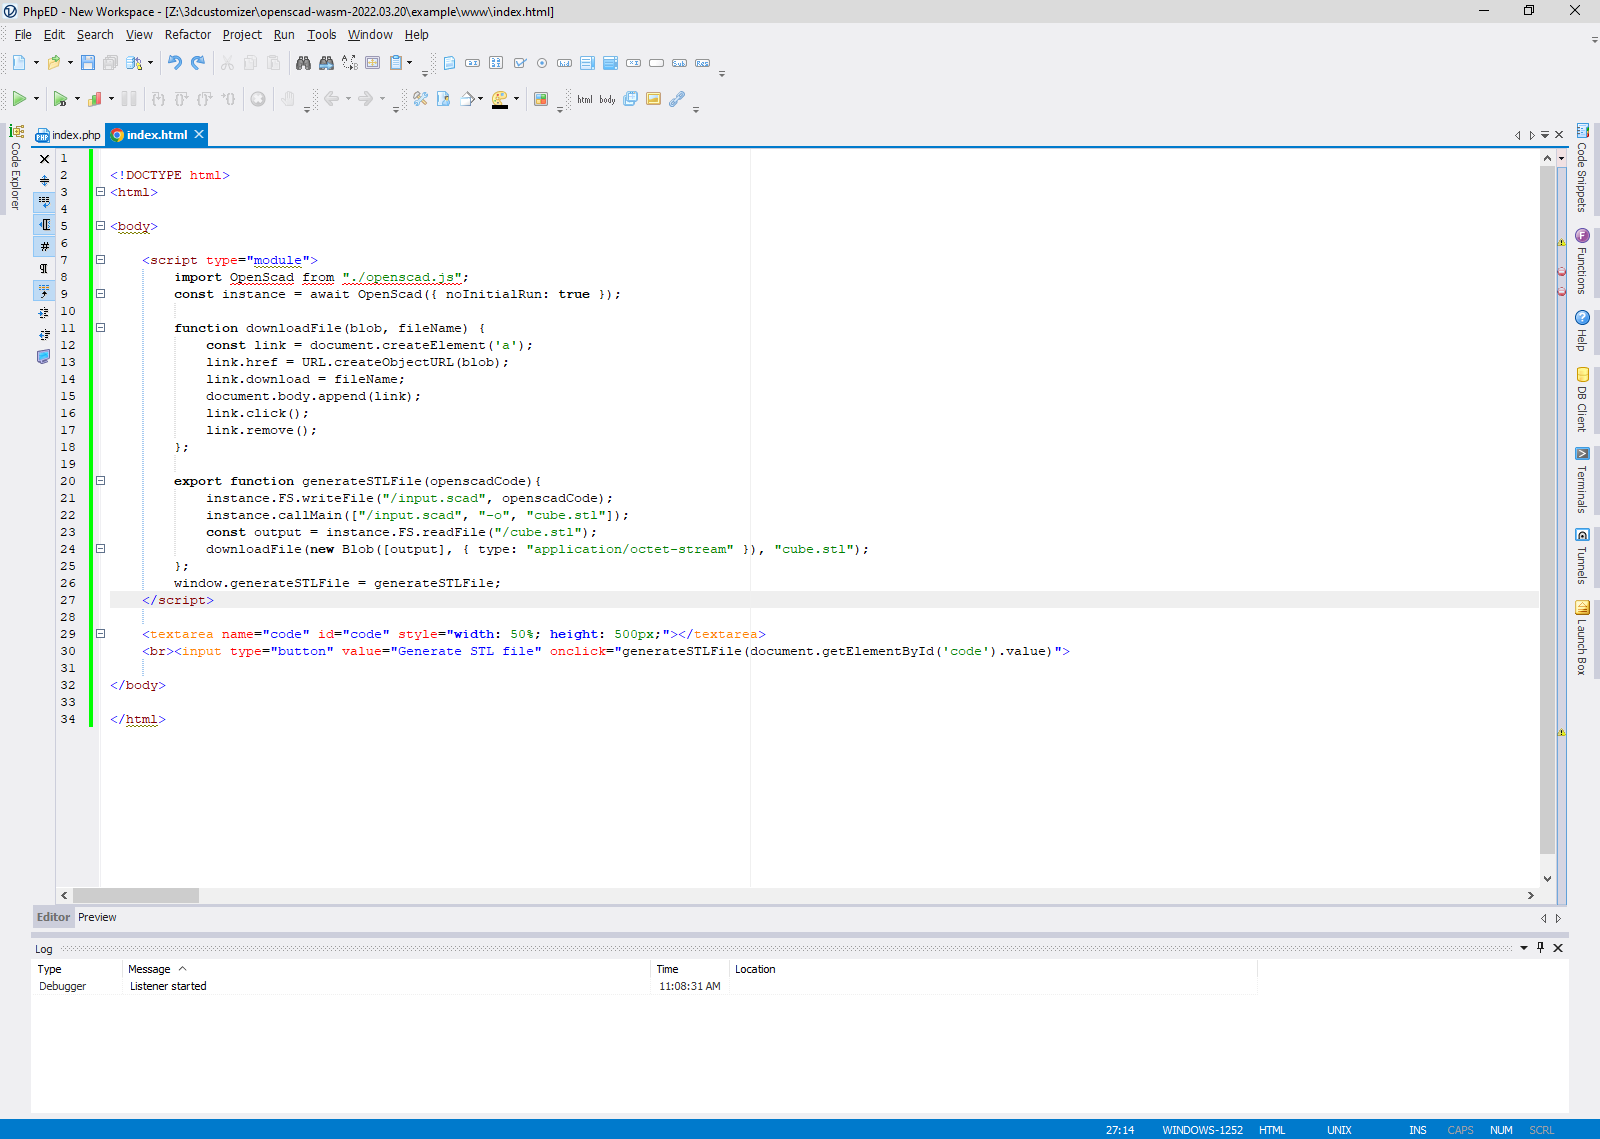Click the New Document toolbar icon

(19, 63)
